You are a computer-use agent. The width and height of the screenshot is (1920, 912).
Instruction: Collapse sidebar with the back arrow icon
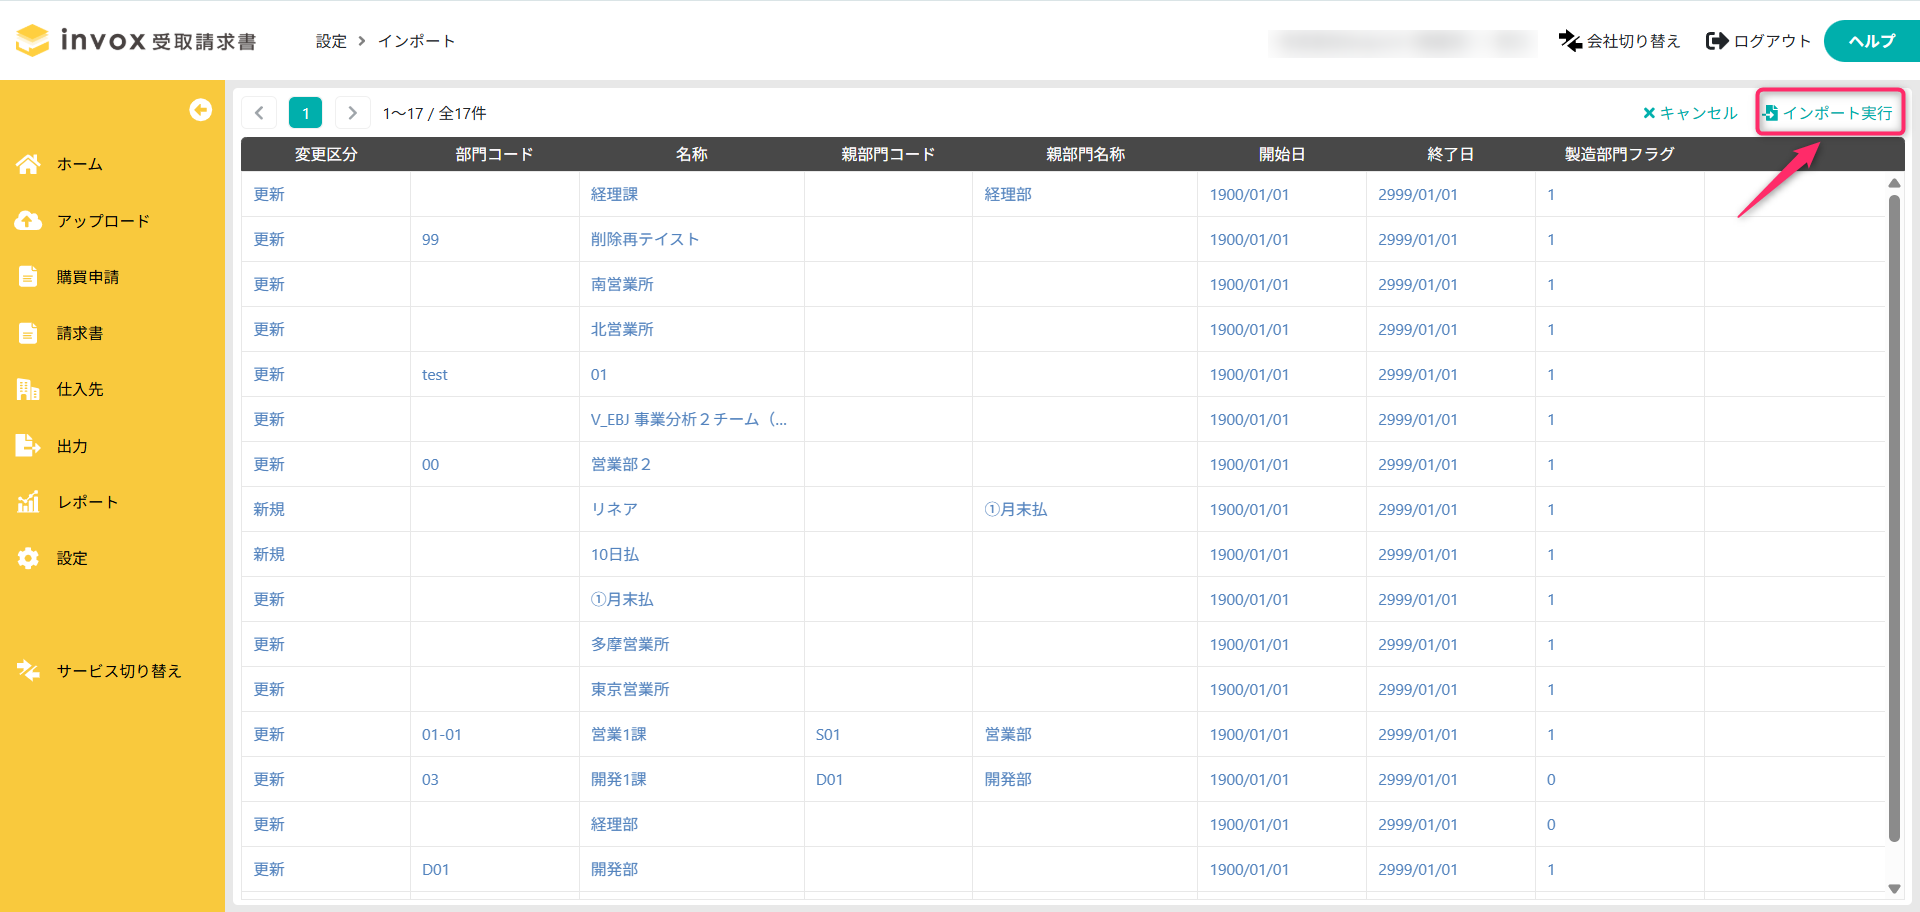pos(200,110)
